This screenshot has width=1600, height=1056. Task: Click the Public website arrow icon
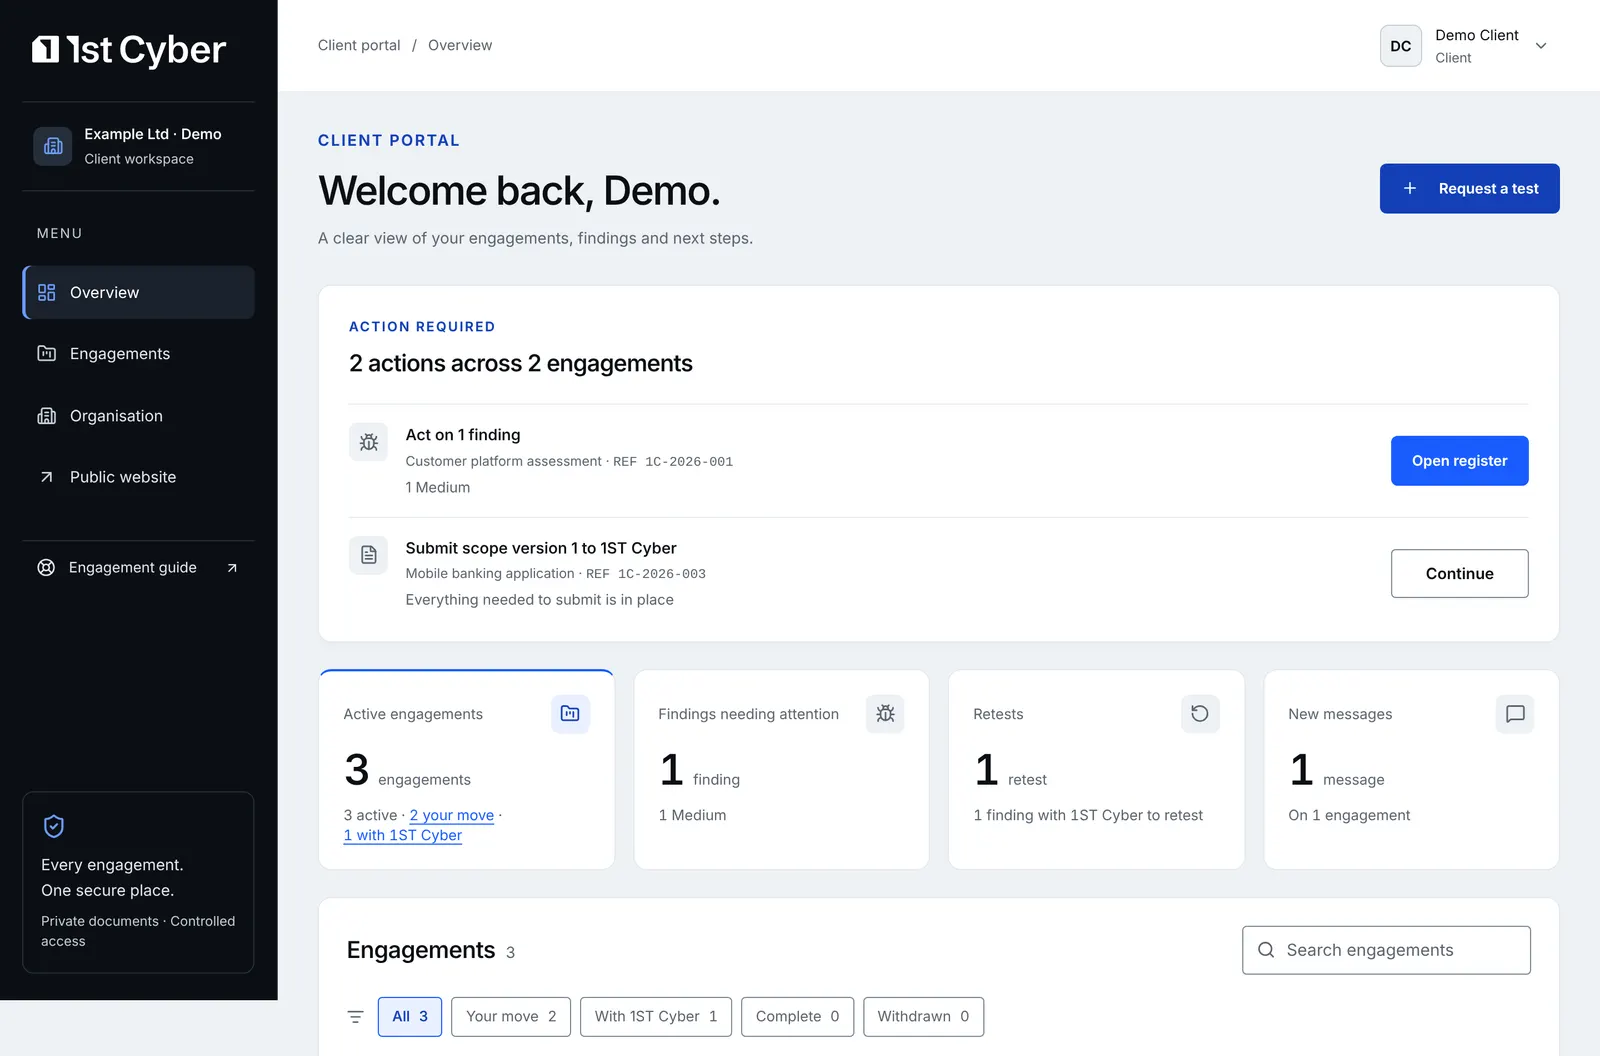click(46, 477)
